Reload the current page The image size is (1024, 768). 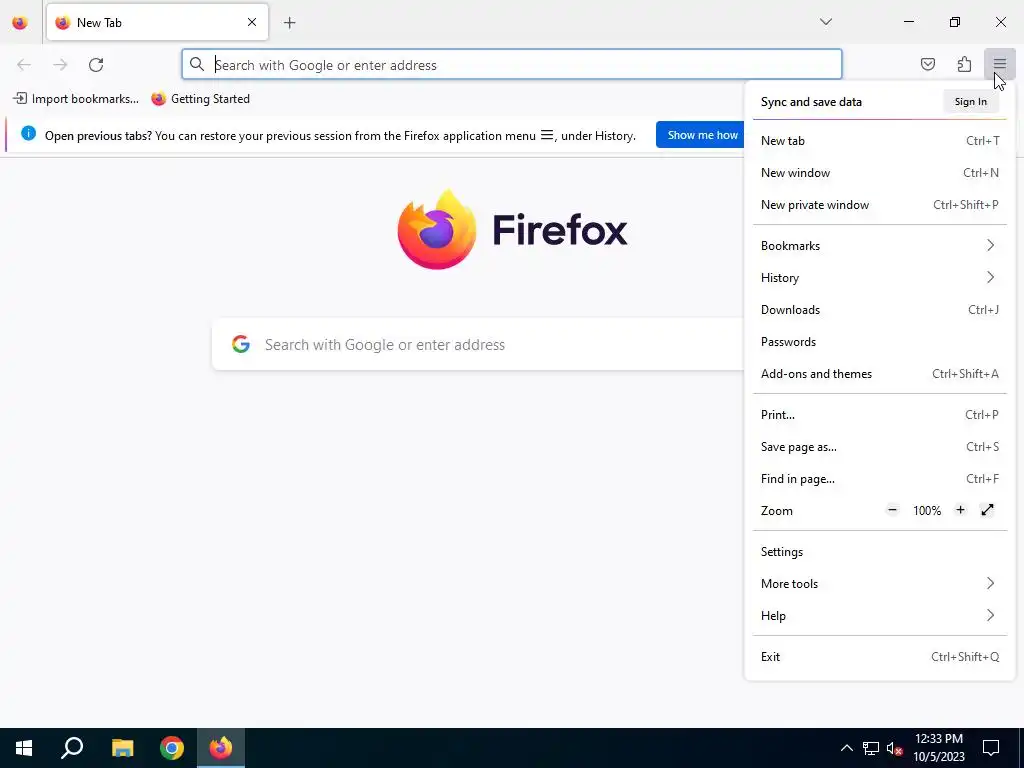(96, 65)
